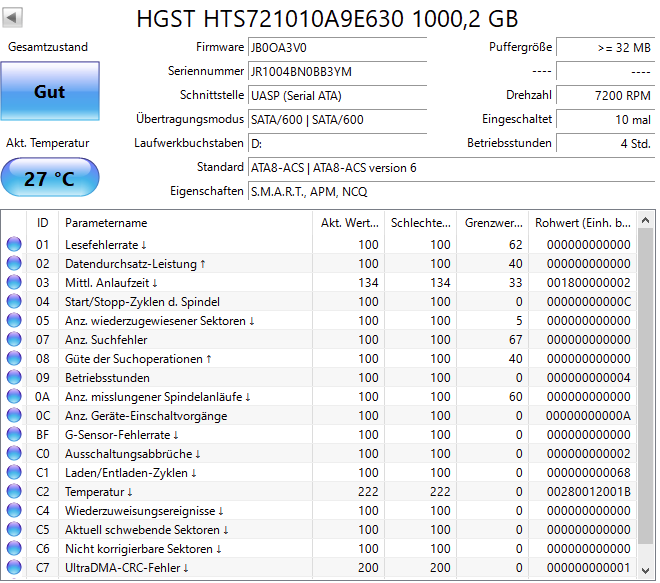Click status orb for Lesefehlerrate row
The width and height of the screenshot is (660, 583).
[x=14, y=244]
